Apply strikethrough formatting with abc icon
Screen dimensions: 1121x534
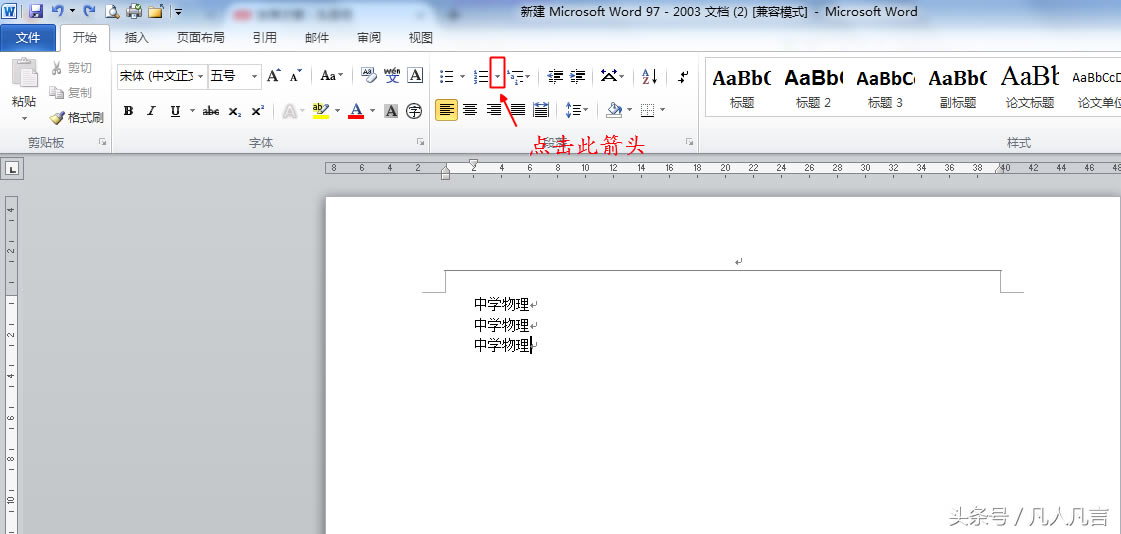(211, 111)
